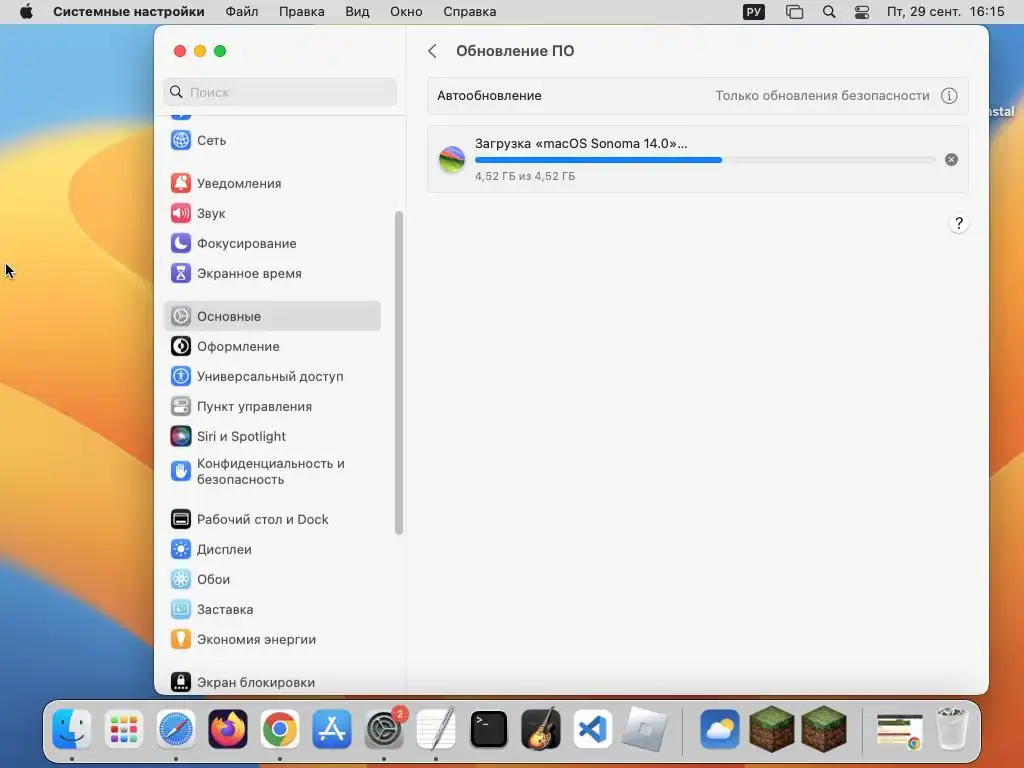This screenshot has height=768, width=1024.
Task: Open the Trash in the Dock
Action: tap(952, 729)
